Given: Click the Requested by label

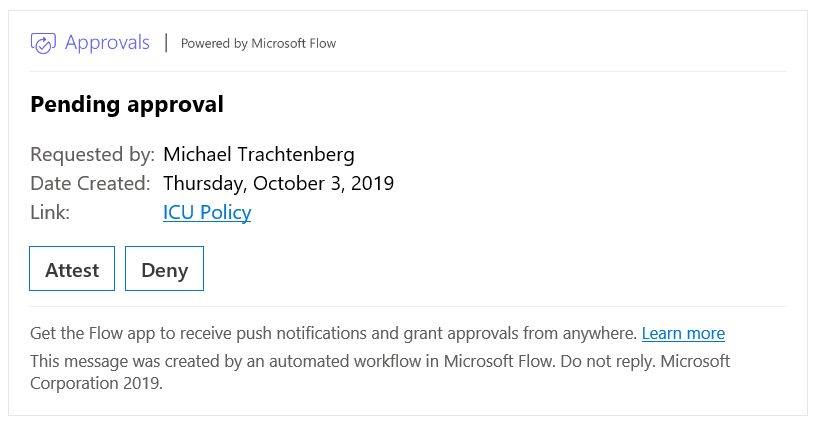Looking at the screenshot, I should [92, 155].
